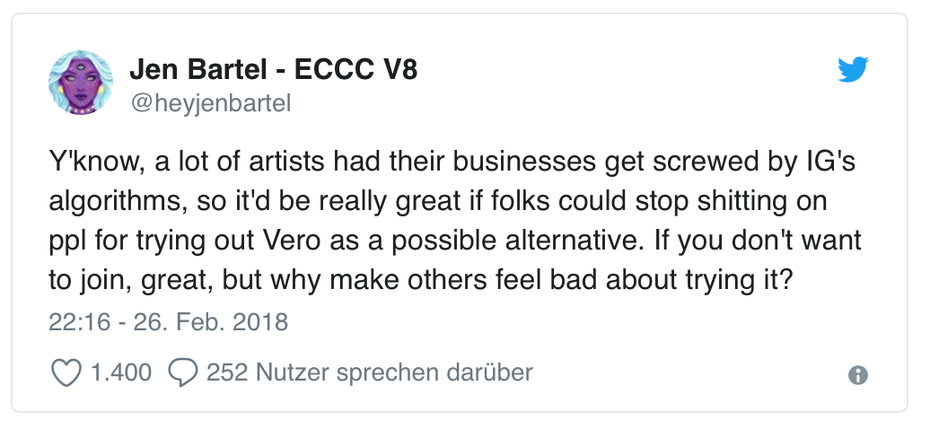Open the tweet info icon
Viewport: 930px width, 438px height.
point(857,376)
